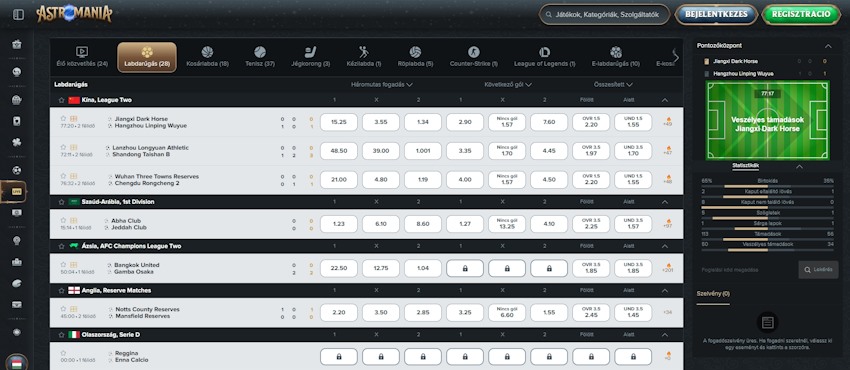Select 1.23 odds for Abha Club
Viewport: 850px width, 370px height.
click(x=339, y=224)
